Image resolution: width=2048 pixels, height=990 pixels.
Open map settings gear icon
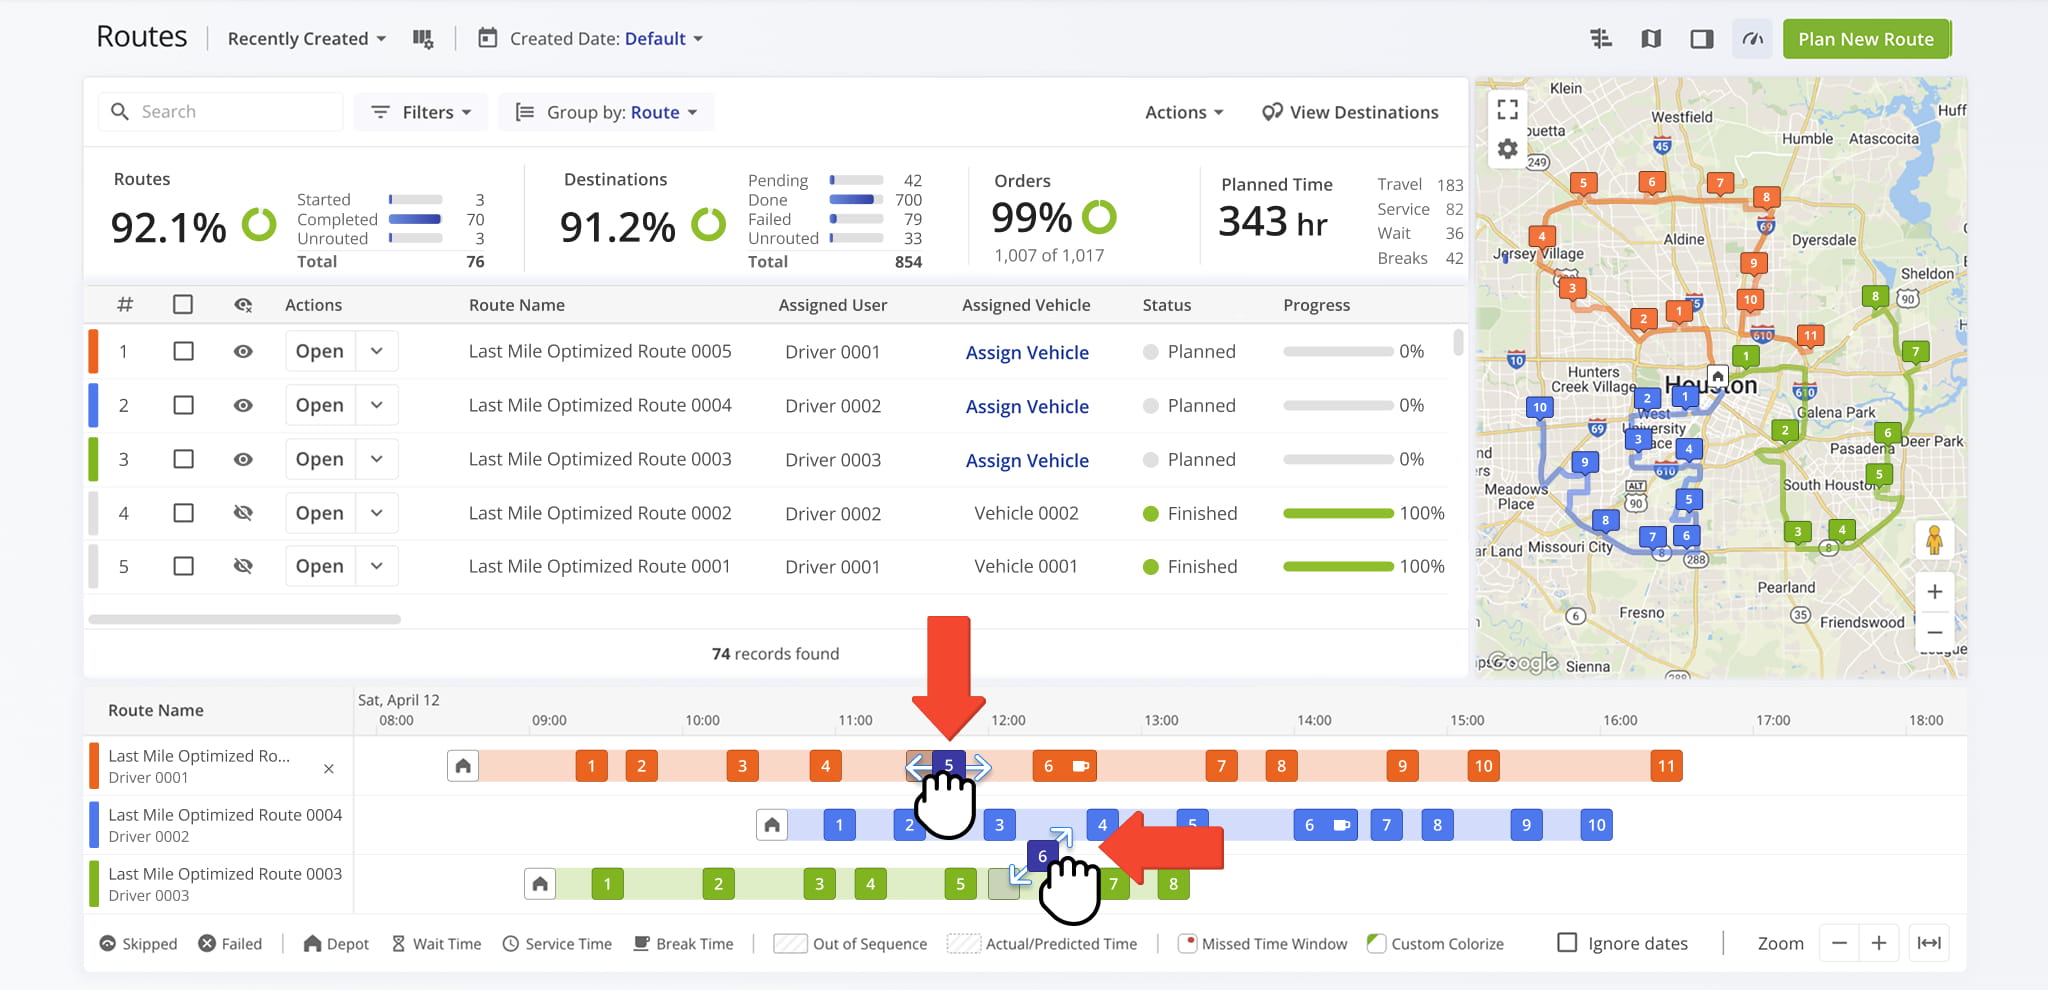1507,150
